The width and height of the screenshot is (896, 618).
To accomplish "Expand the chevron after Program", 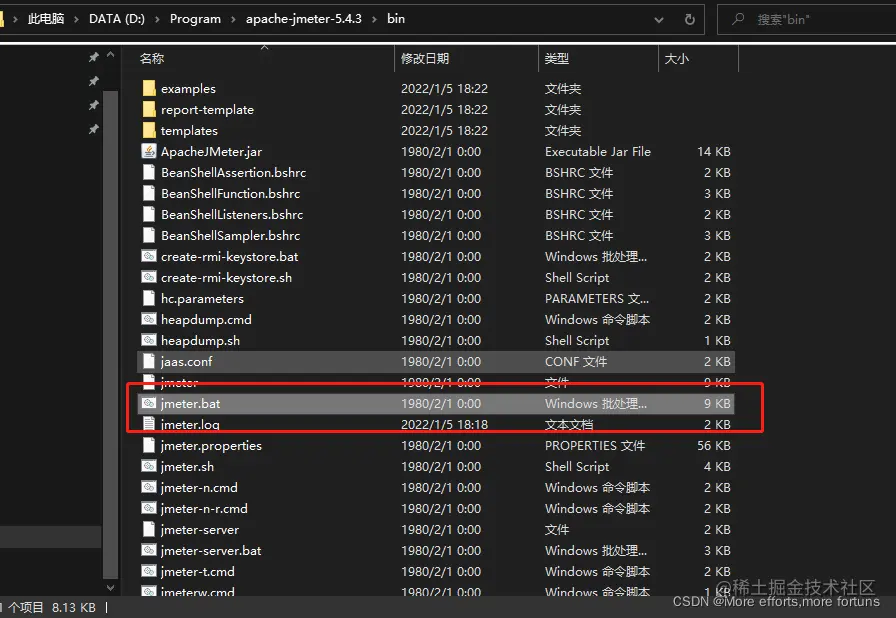I will coord(233,19).
